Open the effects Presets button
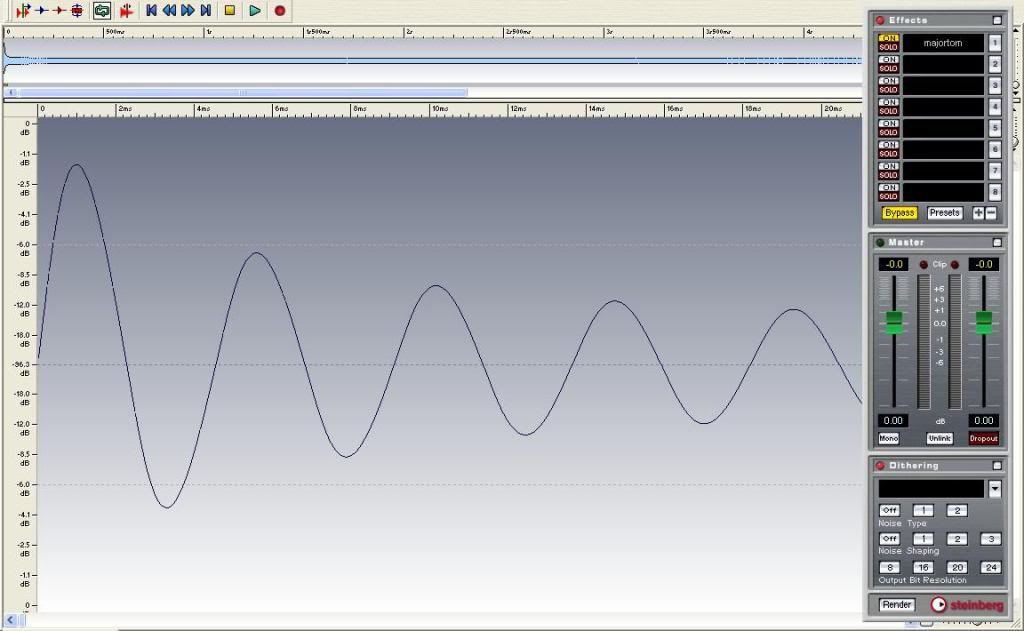 pos(944,213)
